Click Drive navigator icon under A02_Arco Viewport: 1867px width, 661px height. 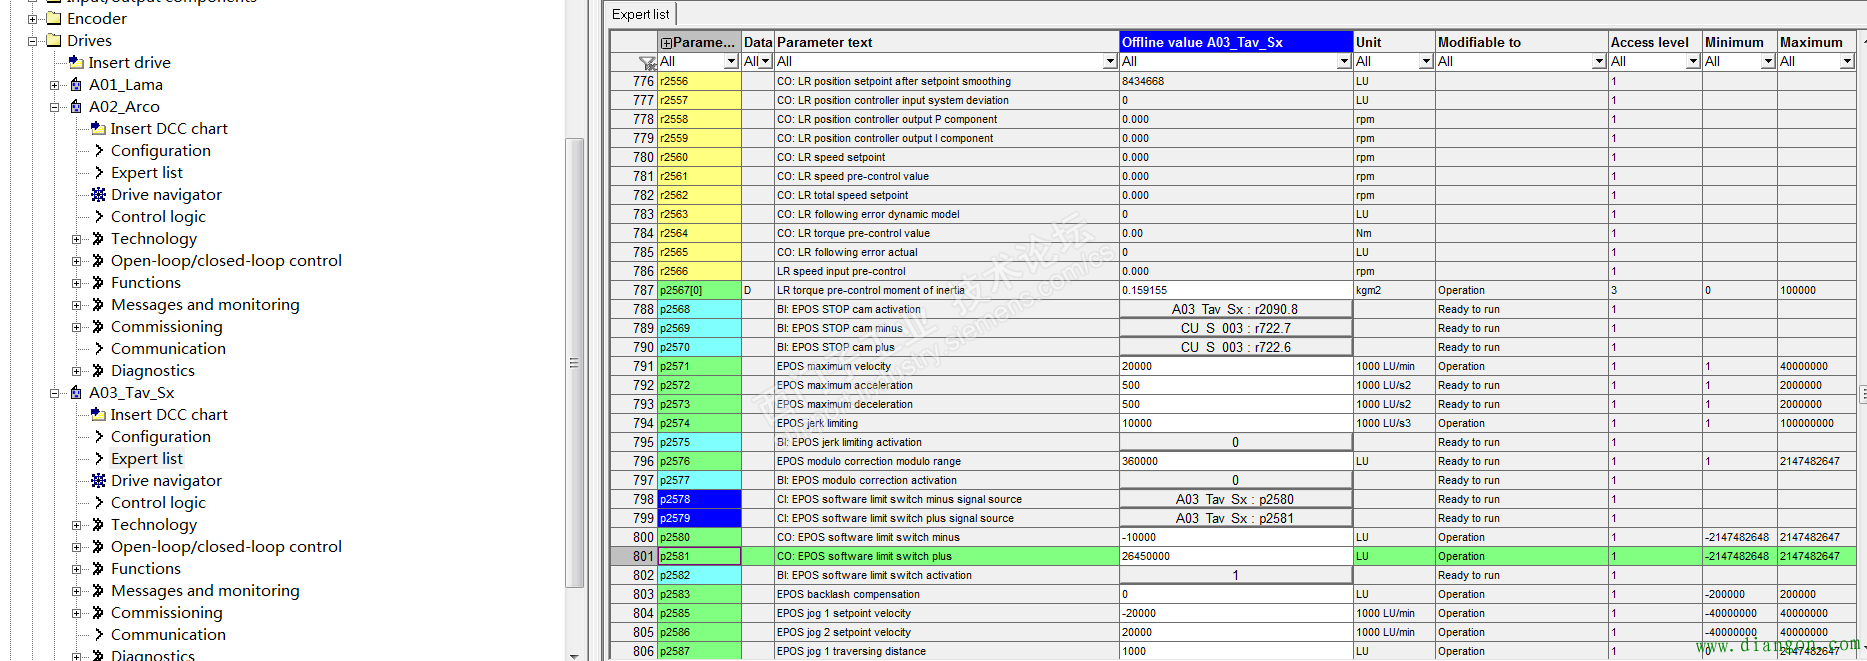coord(98,194)
